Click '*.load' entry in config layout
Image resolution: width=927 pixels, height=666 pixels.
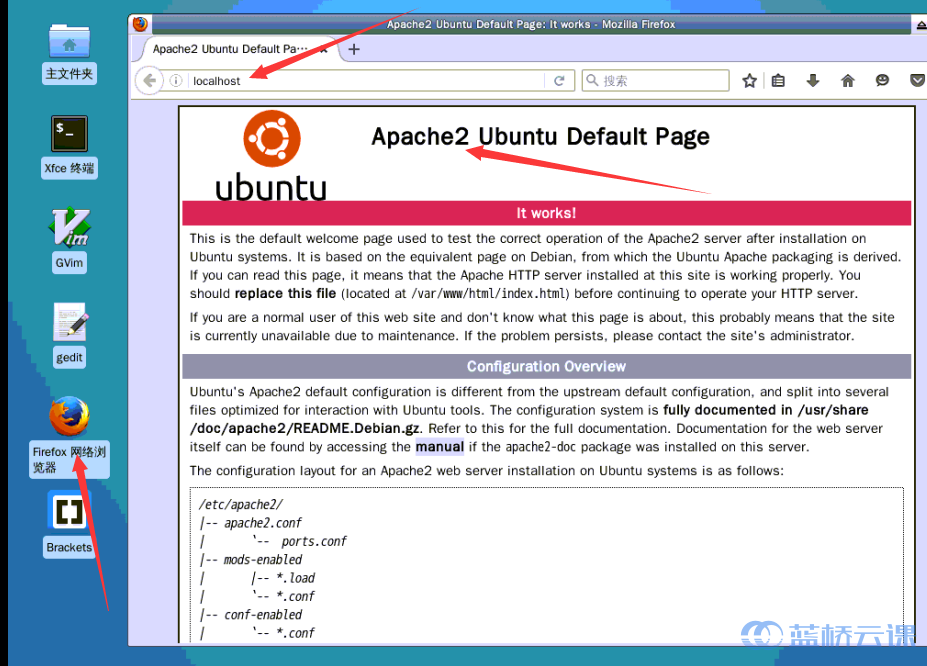click(x=296, y=578)
